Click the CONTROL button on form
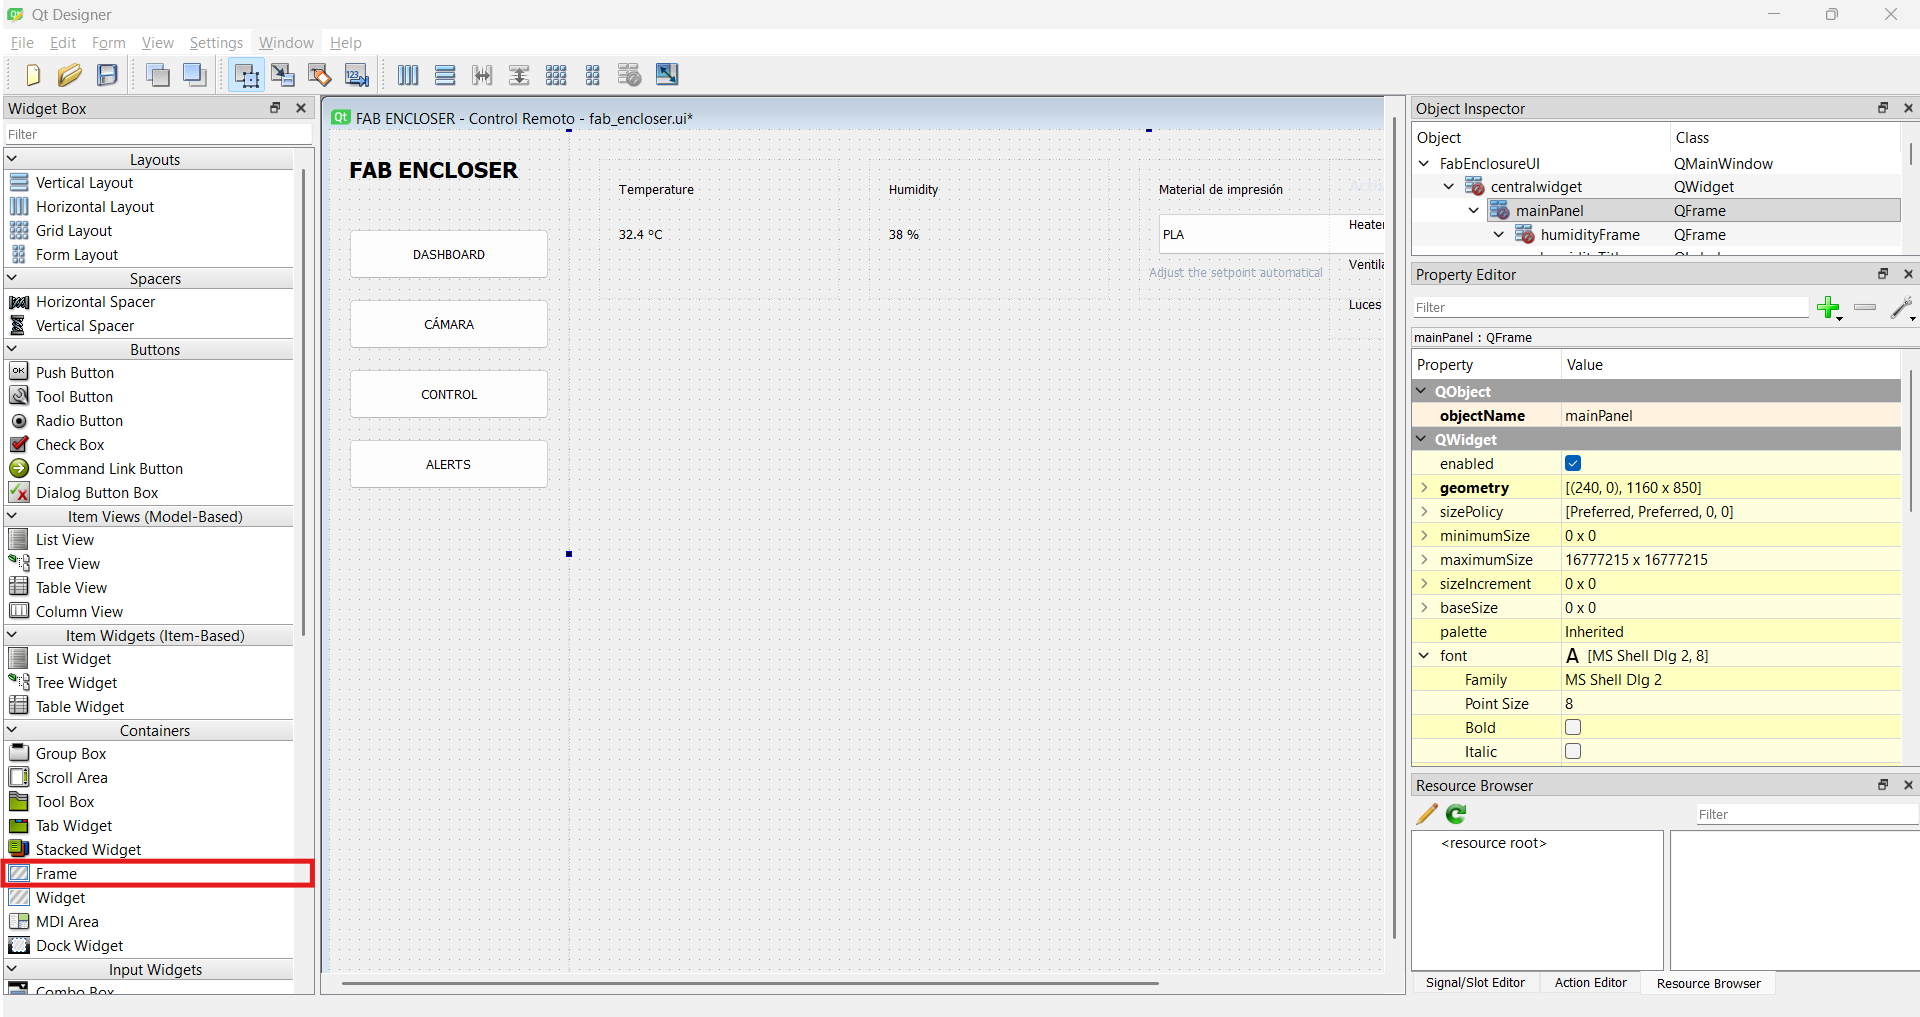 (x=449, y=394)
